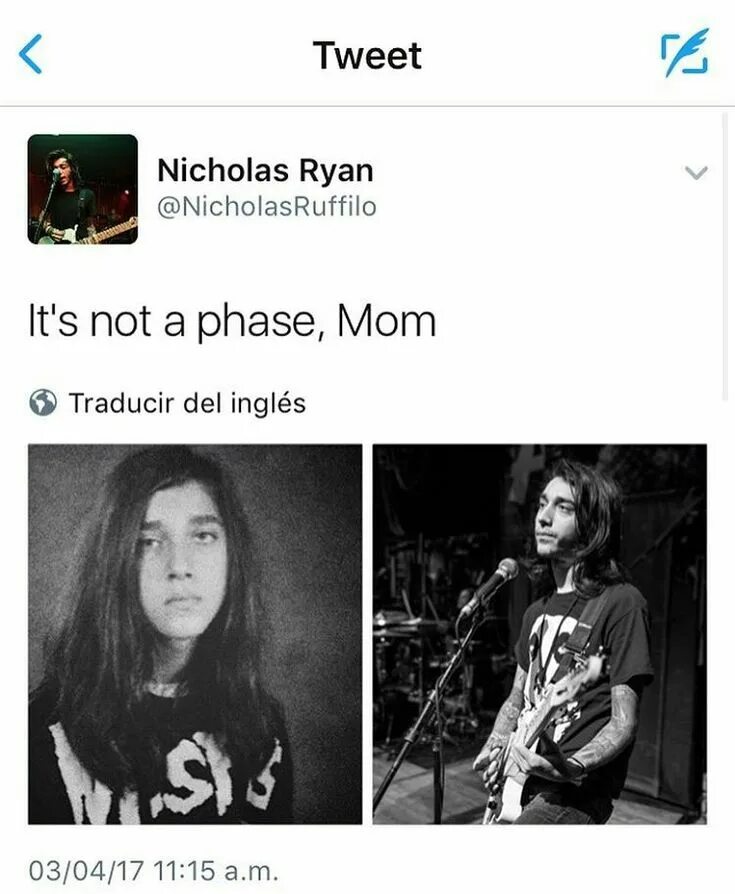This screenshot has height=894, width=735.
Task: Open the @NicholasRuffilo handle
Action: [x=267, y=207]
